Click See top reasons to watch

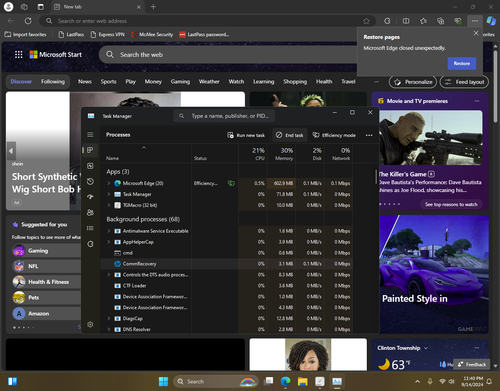(x=451, y=204)
